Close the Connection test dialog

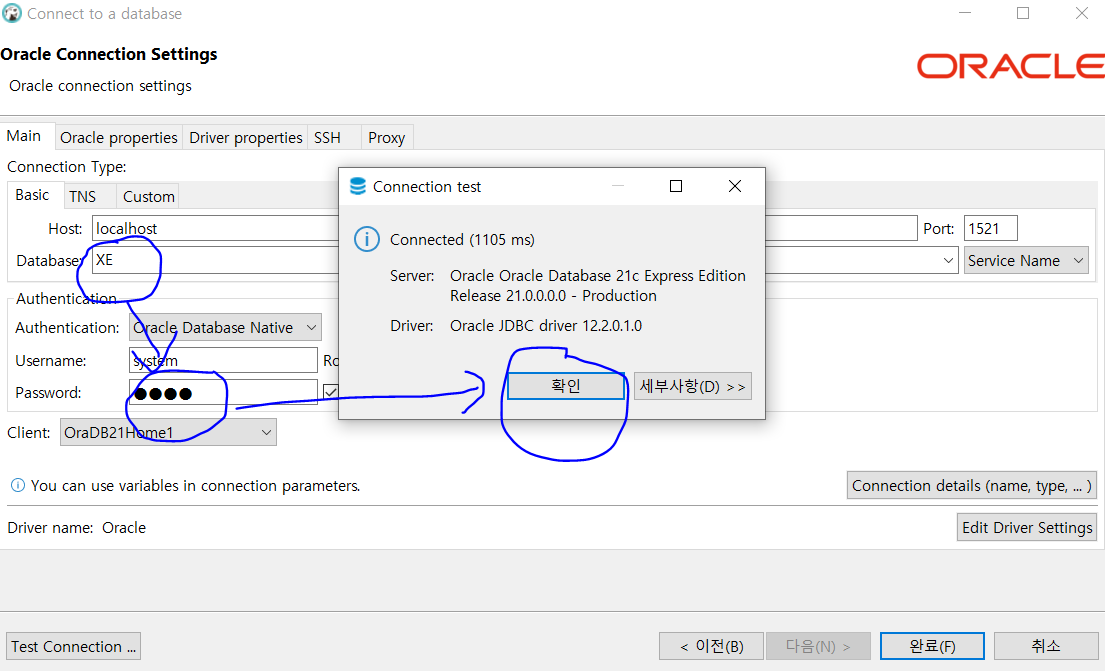735,186
